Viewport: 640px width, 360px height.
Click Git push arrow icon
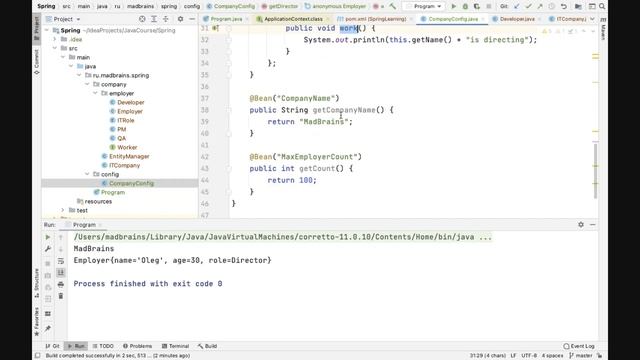540,7
